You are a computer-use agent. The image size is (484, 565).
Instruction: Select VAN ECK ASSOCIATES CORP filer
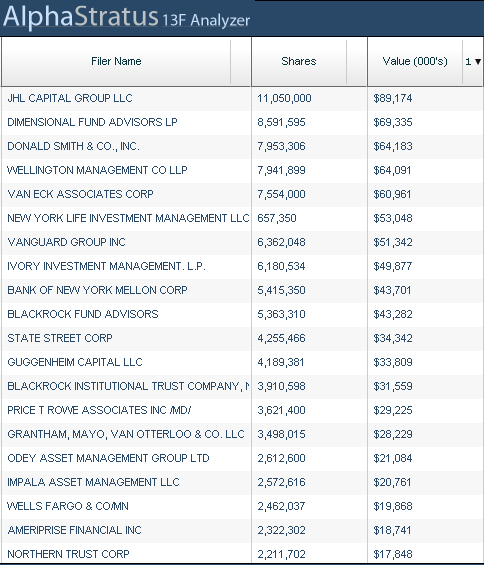80,194
